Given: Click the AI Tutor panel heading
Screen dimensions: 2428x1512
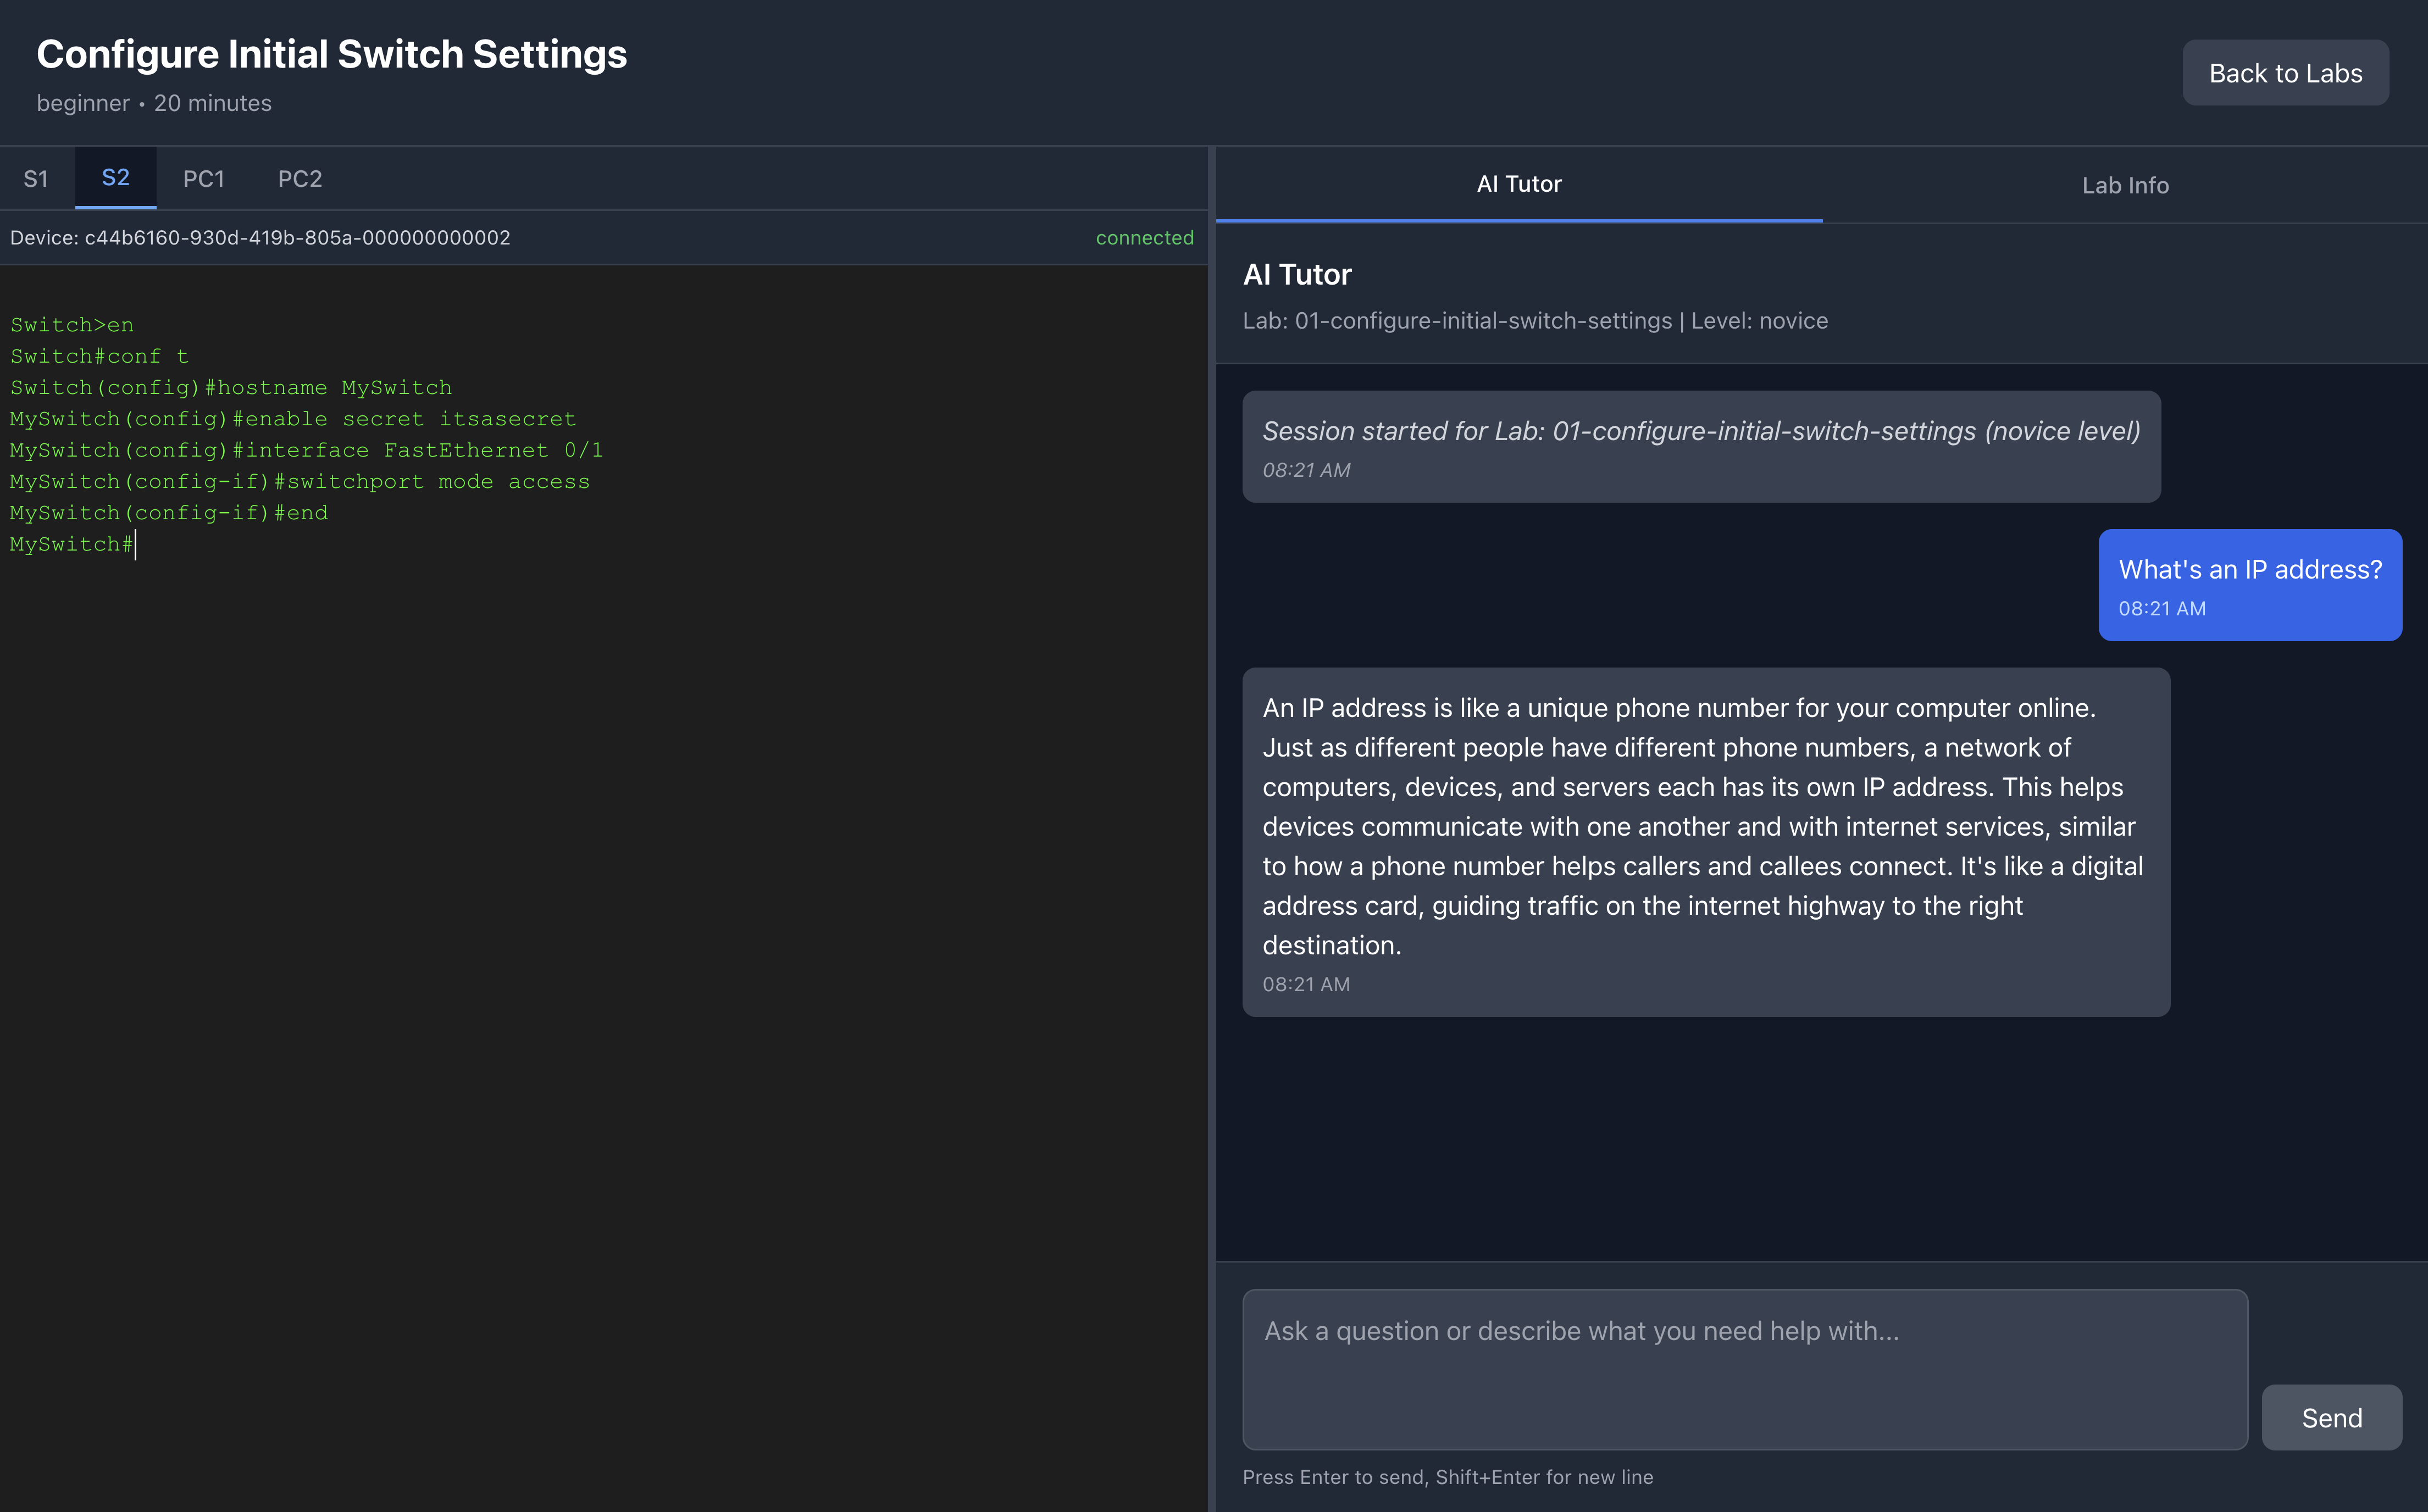Looking at the screenshot, I should (x=1296, y=274).
